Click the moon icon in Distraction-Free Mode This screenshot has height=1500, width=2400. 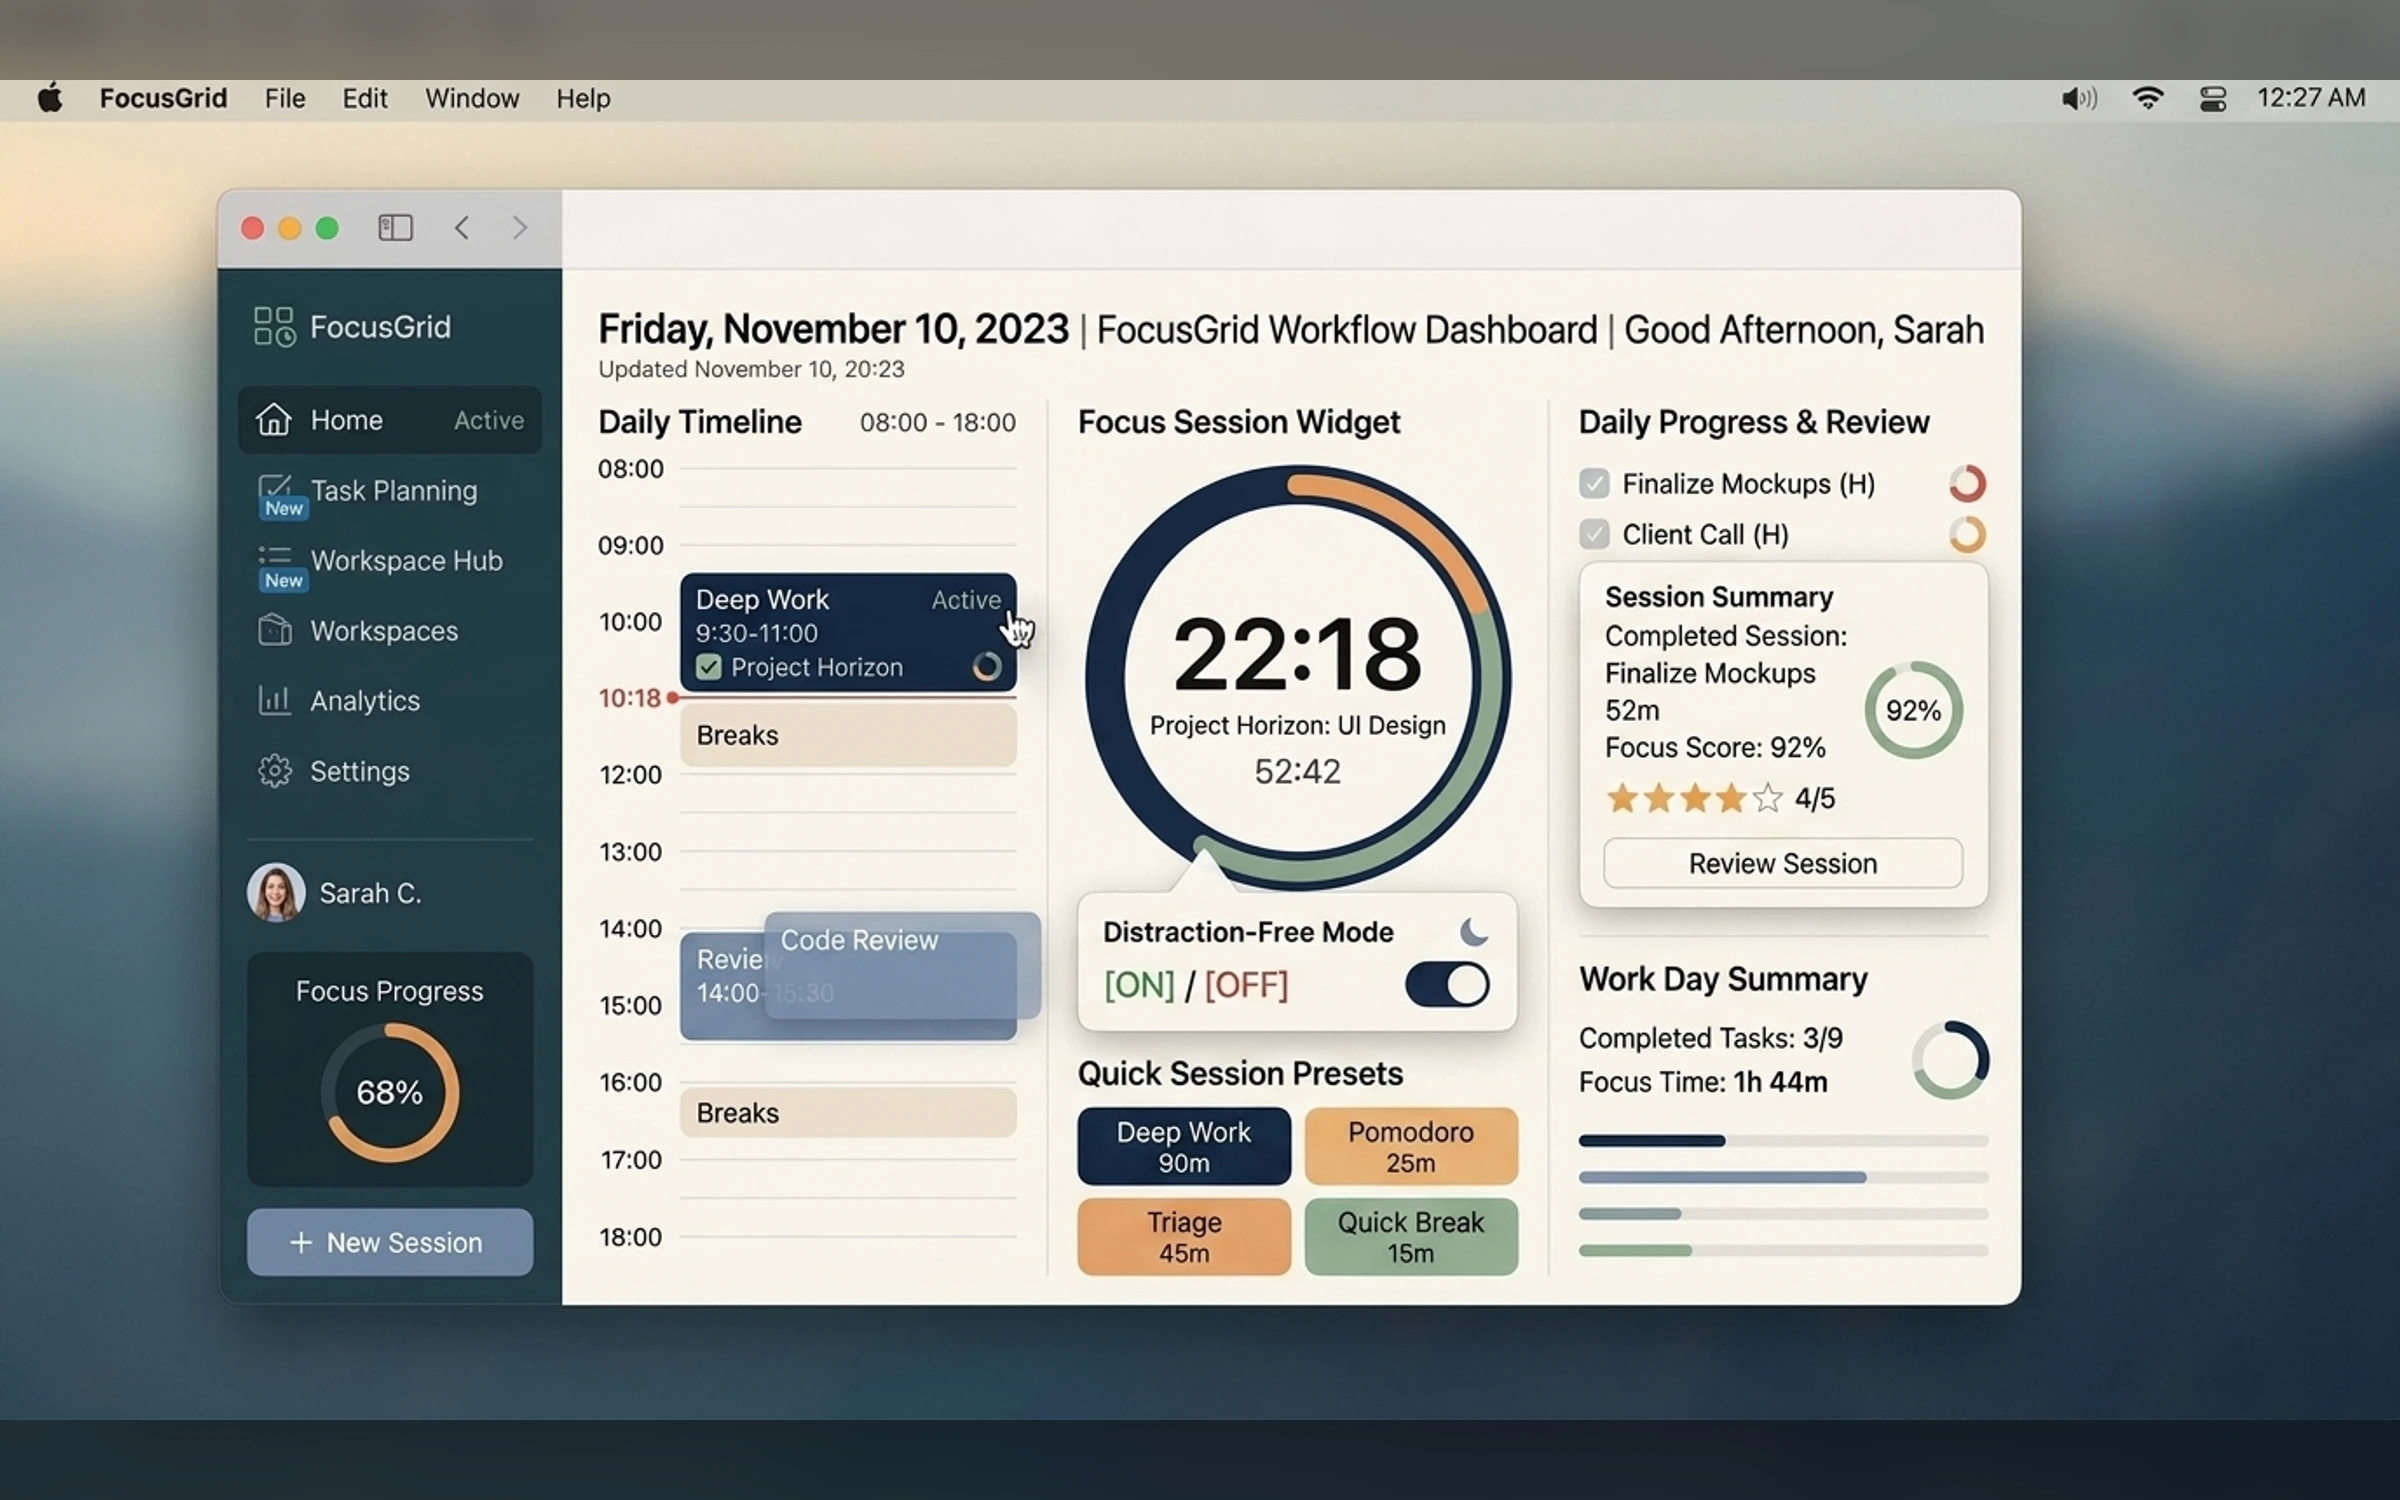pyautogui.click(x=1474, y=931)
